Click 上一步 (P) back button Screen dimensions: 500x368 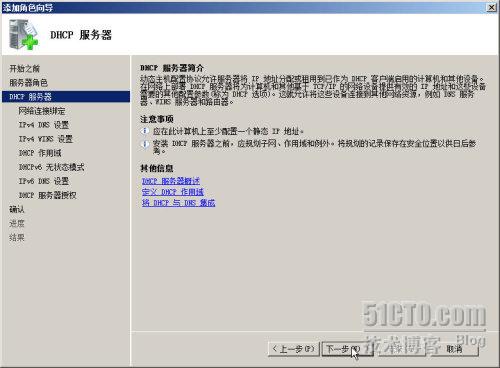pyautogui.click(x=294, y=349)
